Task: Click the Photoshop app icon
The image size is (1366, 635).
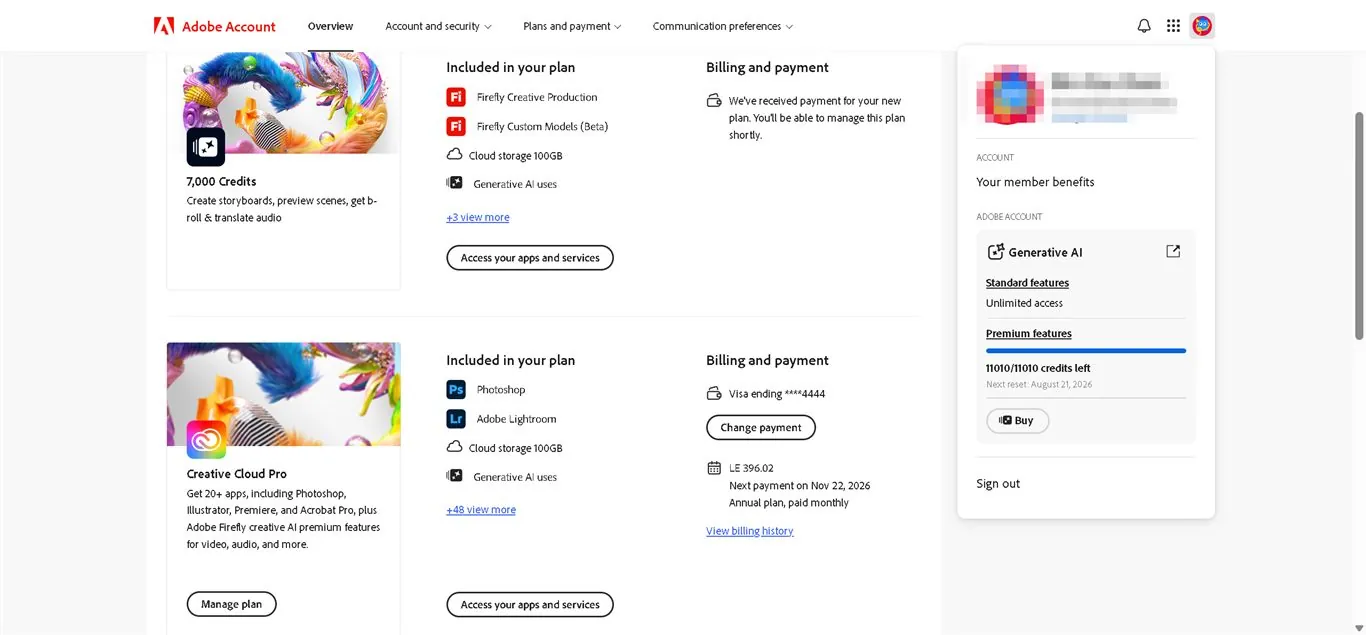Action: pos(456,390)
